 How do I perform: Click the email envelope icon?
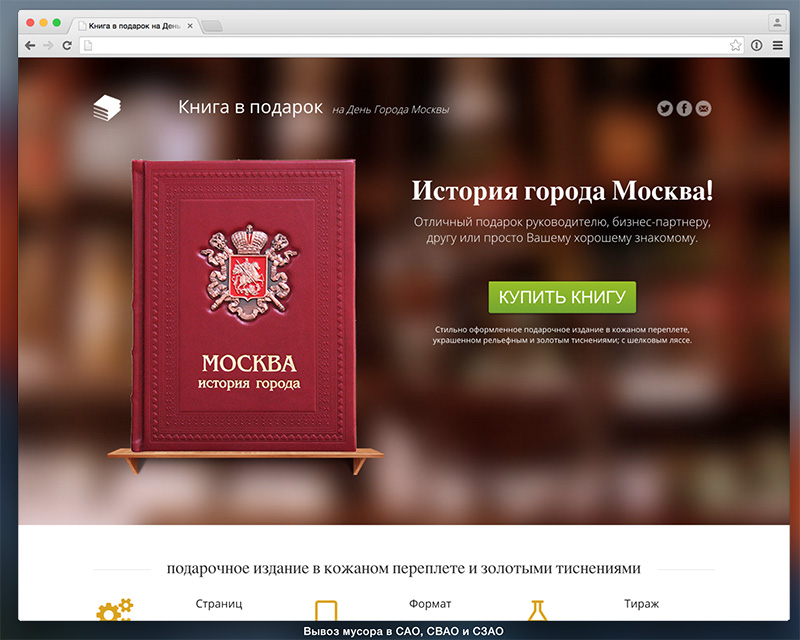[x=703, y=108]
